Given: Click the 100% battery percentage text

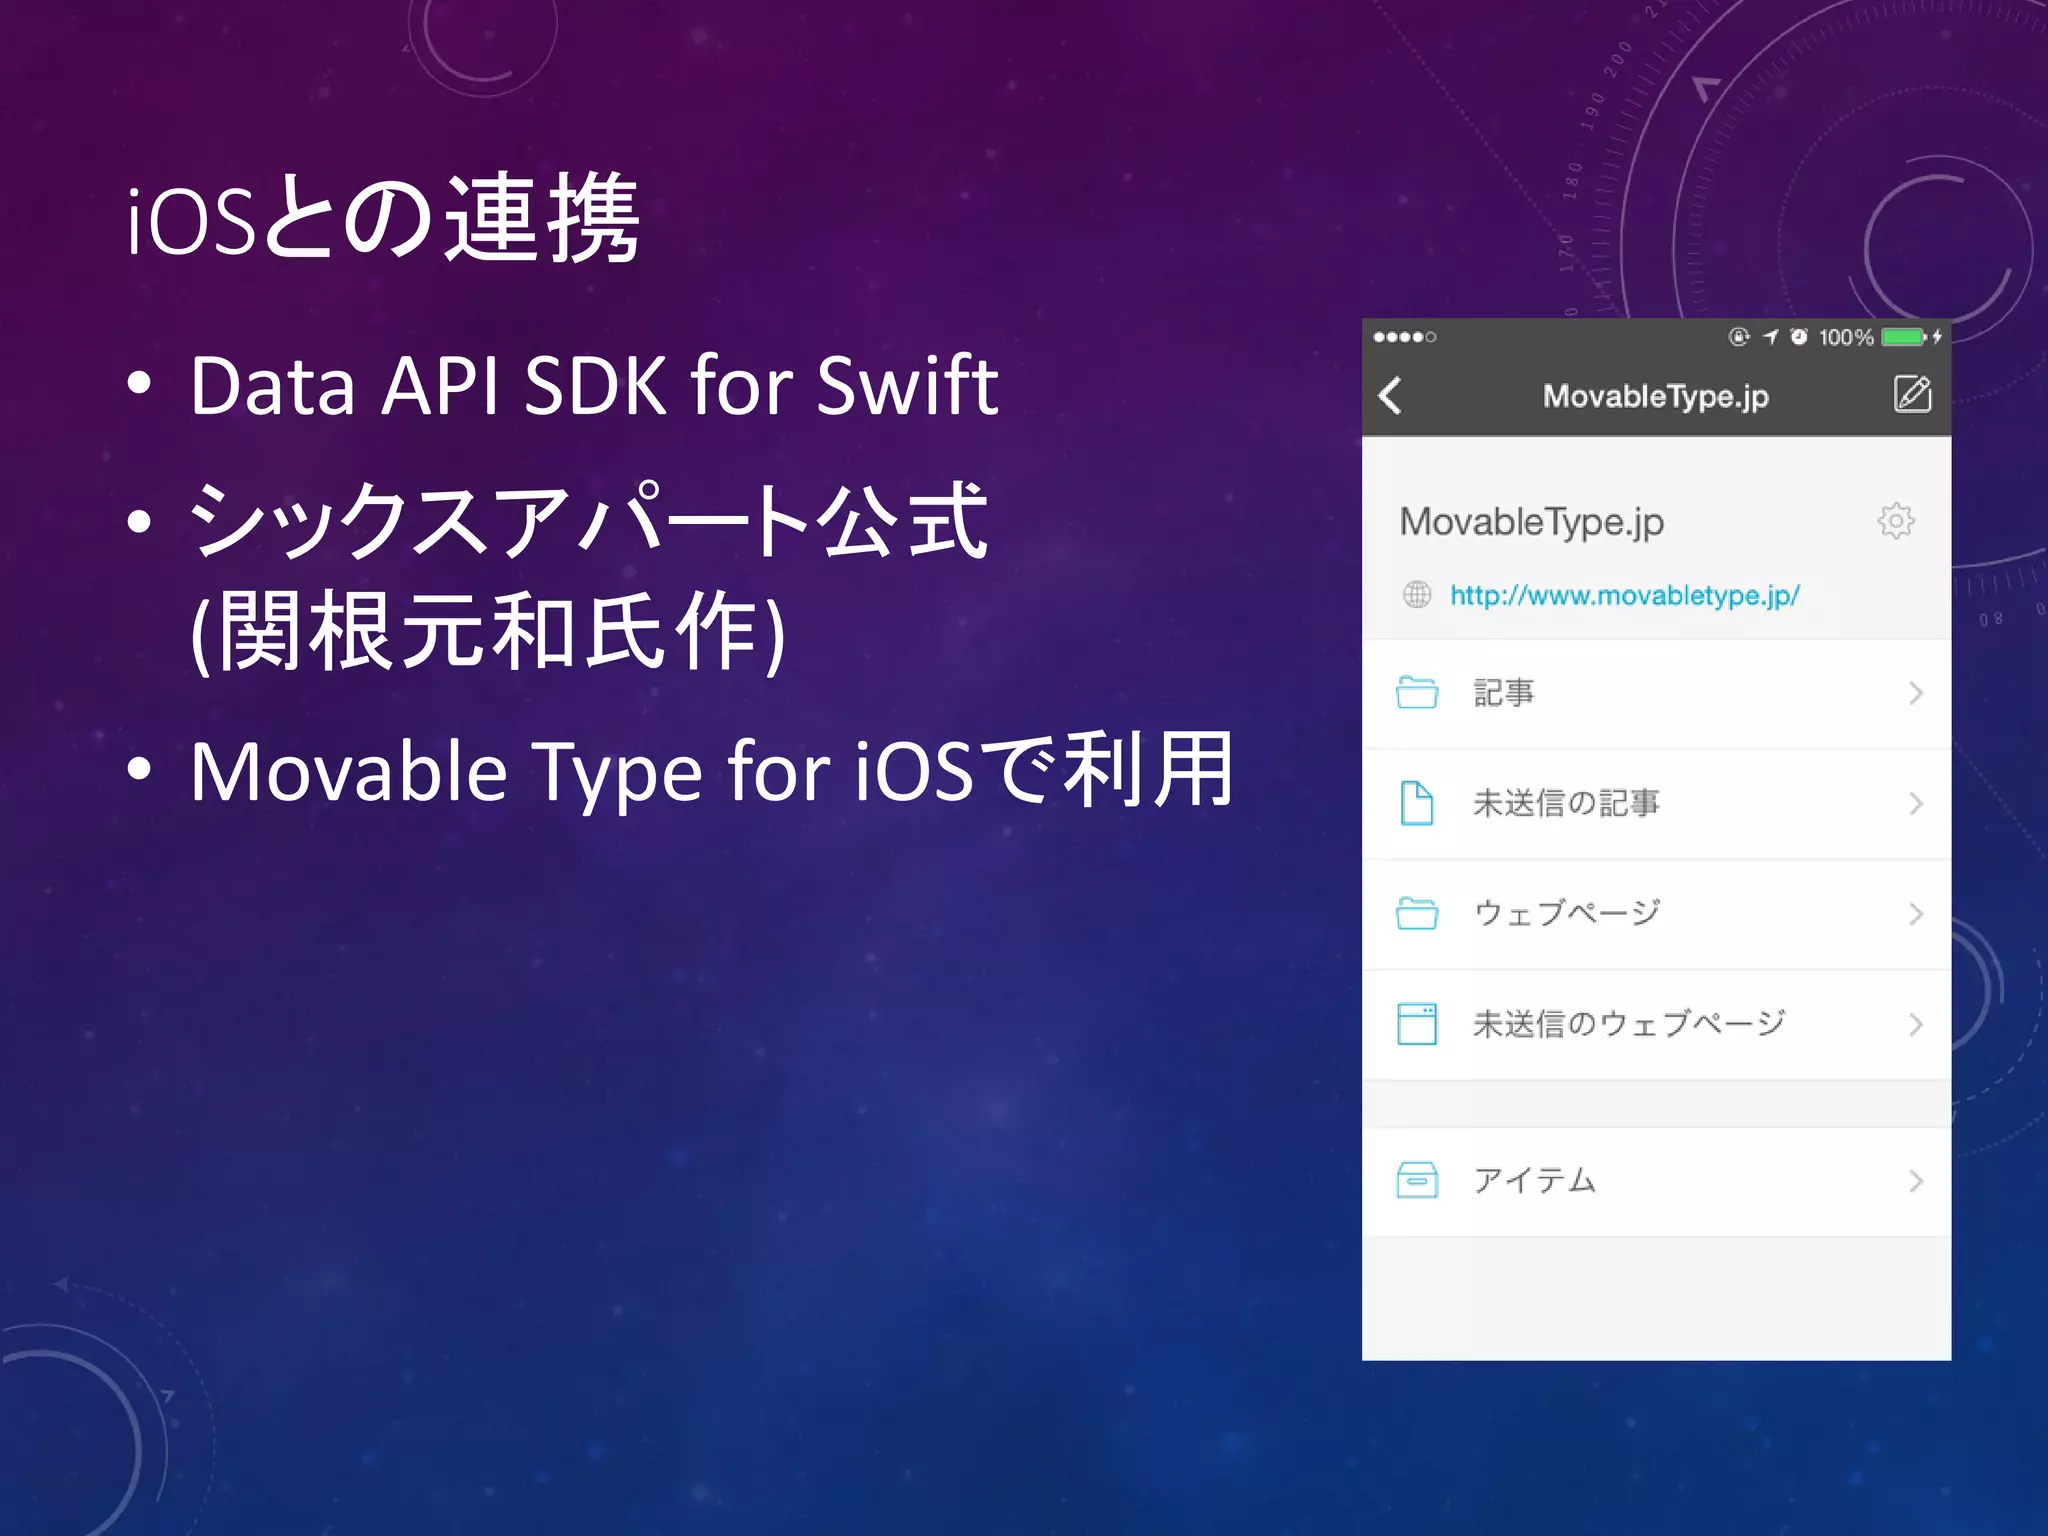Looking at the screenshot, I should point(1846,337).
